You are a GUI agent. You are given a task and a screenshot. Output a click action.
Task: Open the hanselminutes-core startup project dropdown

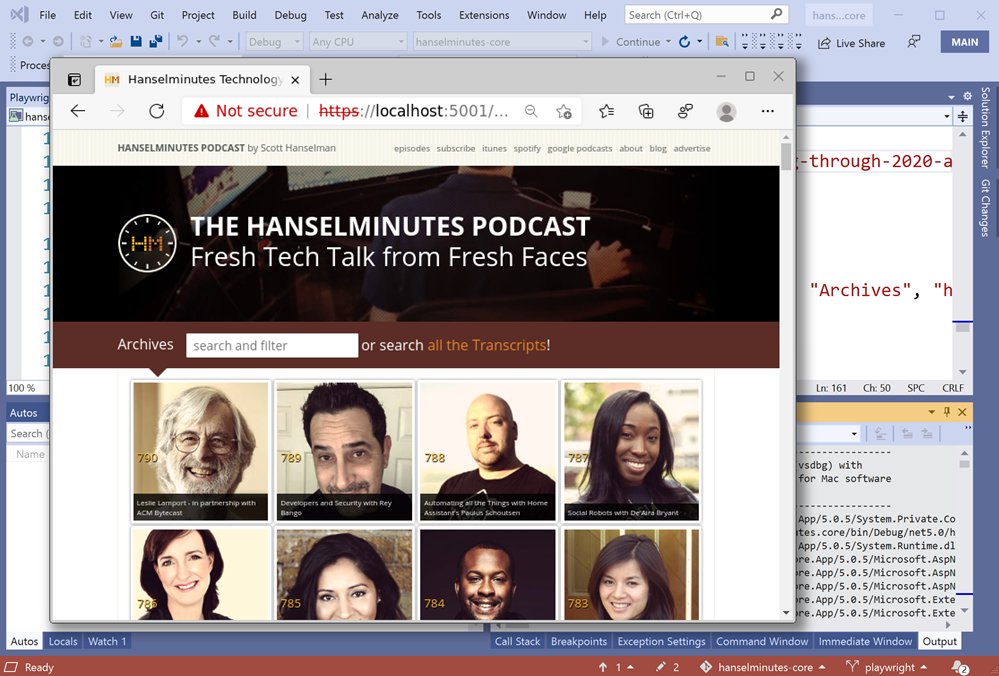pyautogui.click(x=502, y=41)
